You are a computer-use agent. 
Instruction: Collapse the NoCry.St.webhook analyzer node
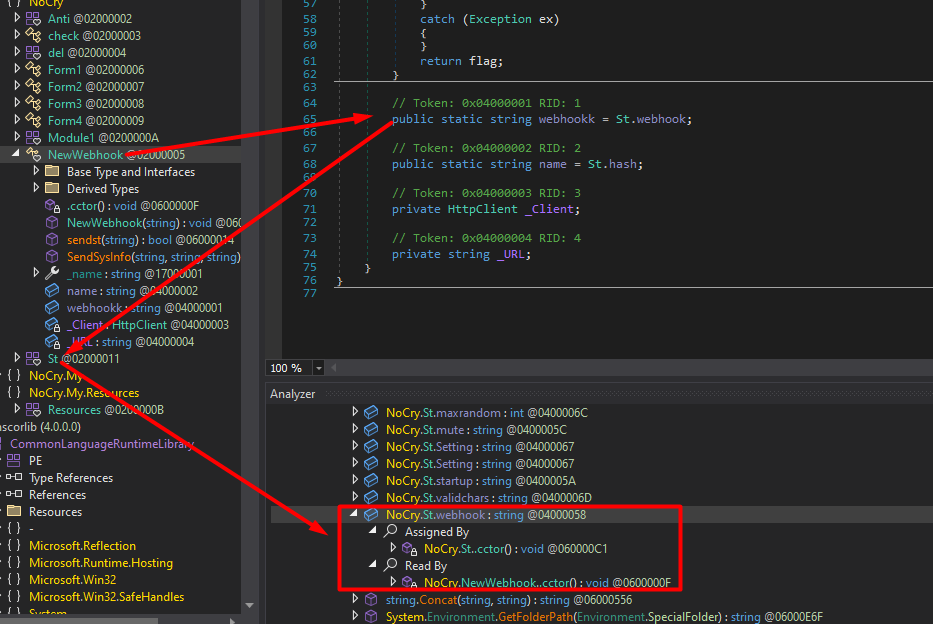click(x=355, y=515)
